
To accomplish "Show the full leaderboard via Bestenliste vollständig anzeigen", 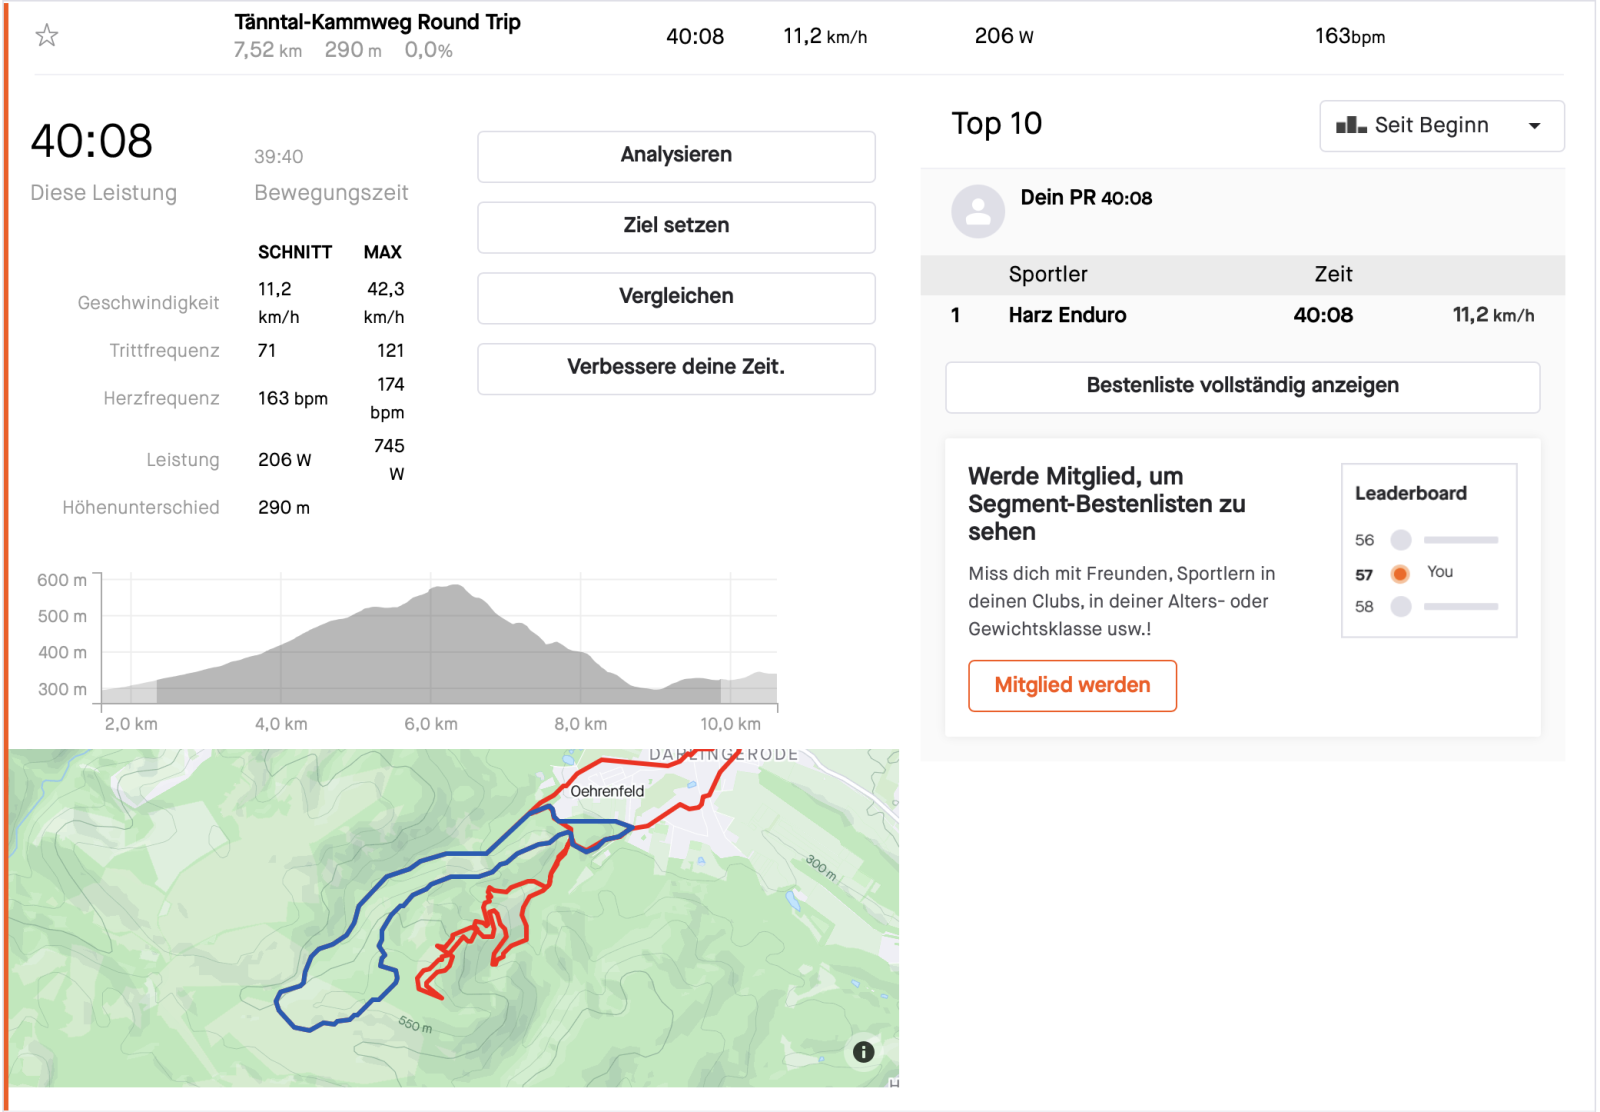I will click(1242, 386).
